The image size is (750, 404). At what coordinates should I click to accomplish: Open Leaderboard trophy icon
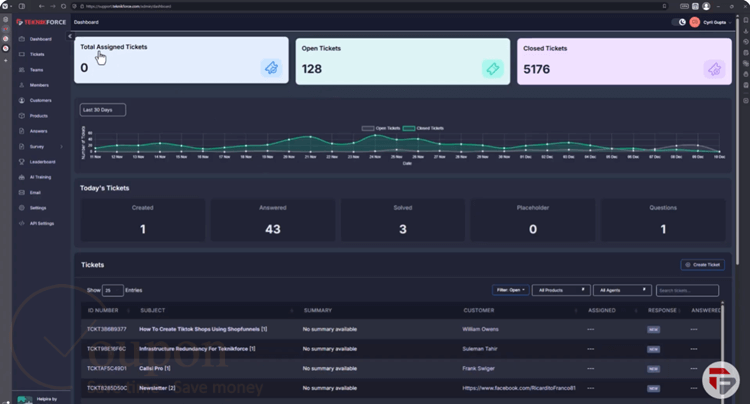click(22, 162)
